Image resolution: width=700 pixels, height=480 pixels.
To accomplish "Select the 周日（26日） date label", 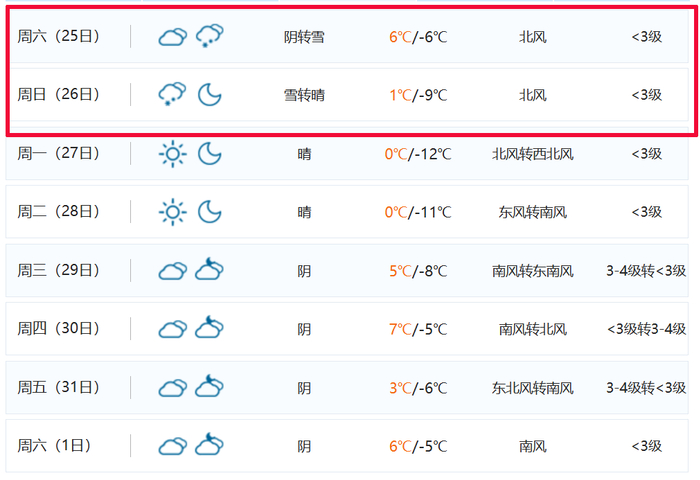I will (59, 95).
